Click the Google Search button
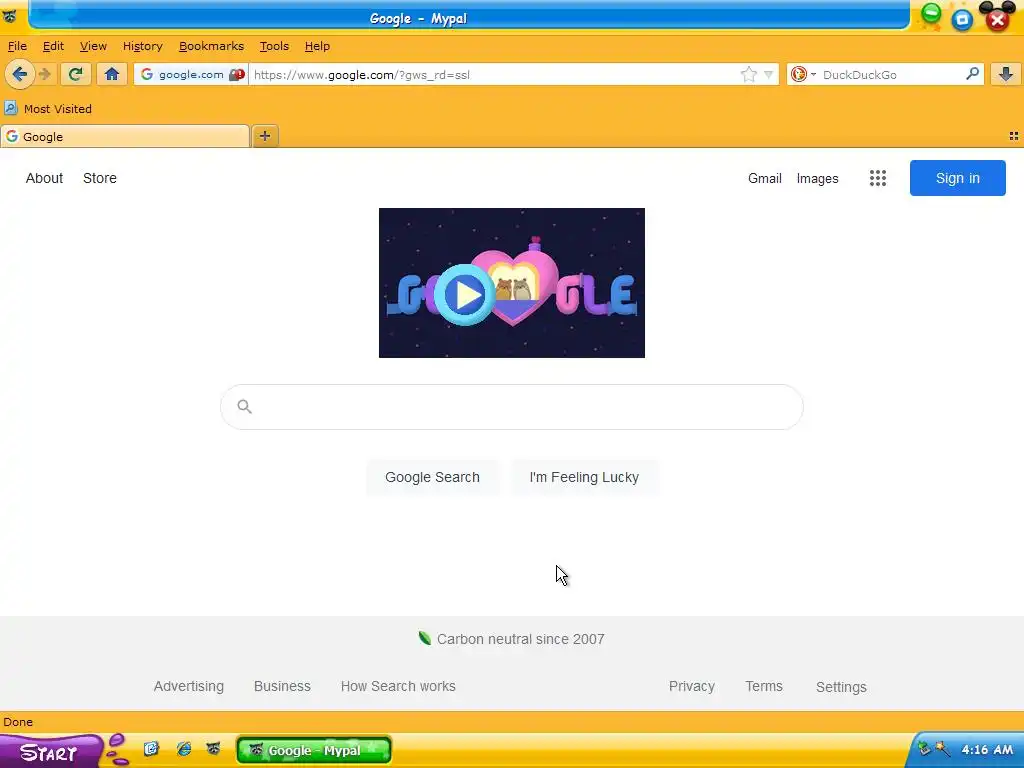This screenshot has width=1024, height=768. click(432, 477)
